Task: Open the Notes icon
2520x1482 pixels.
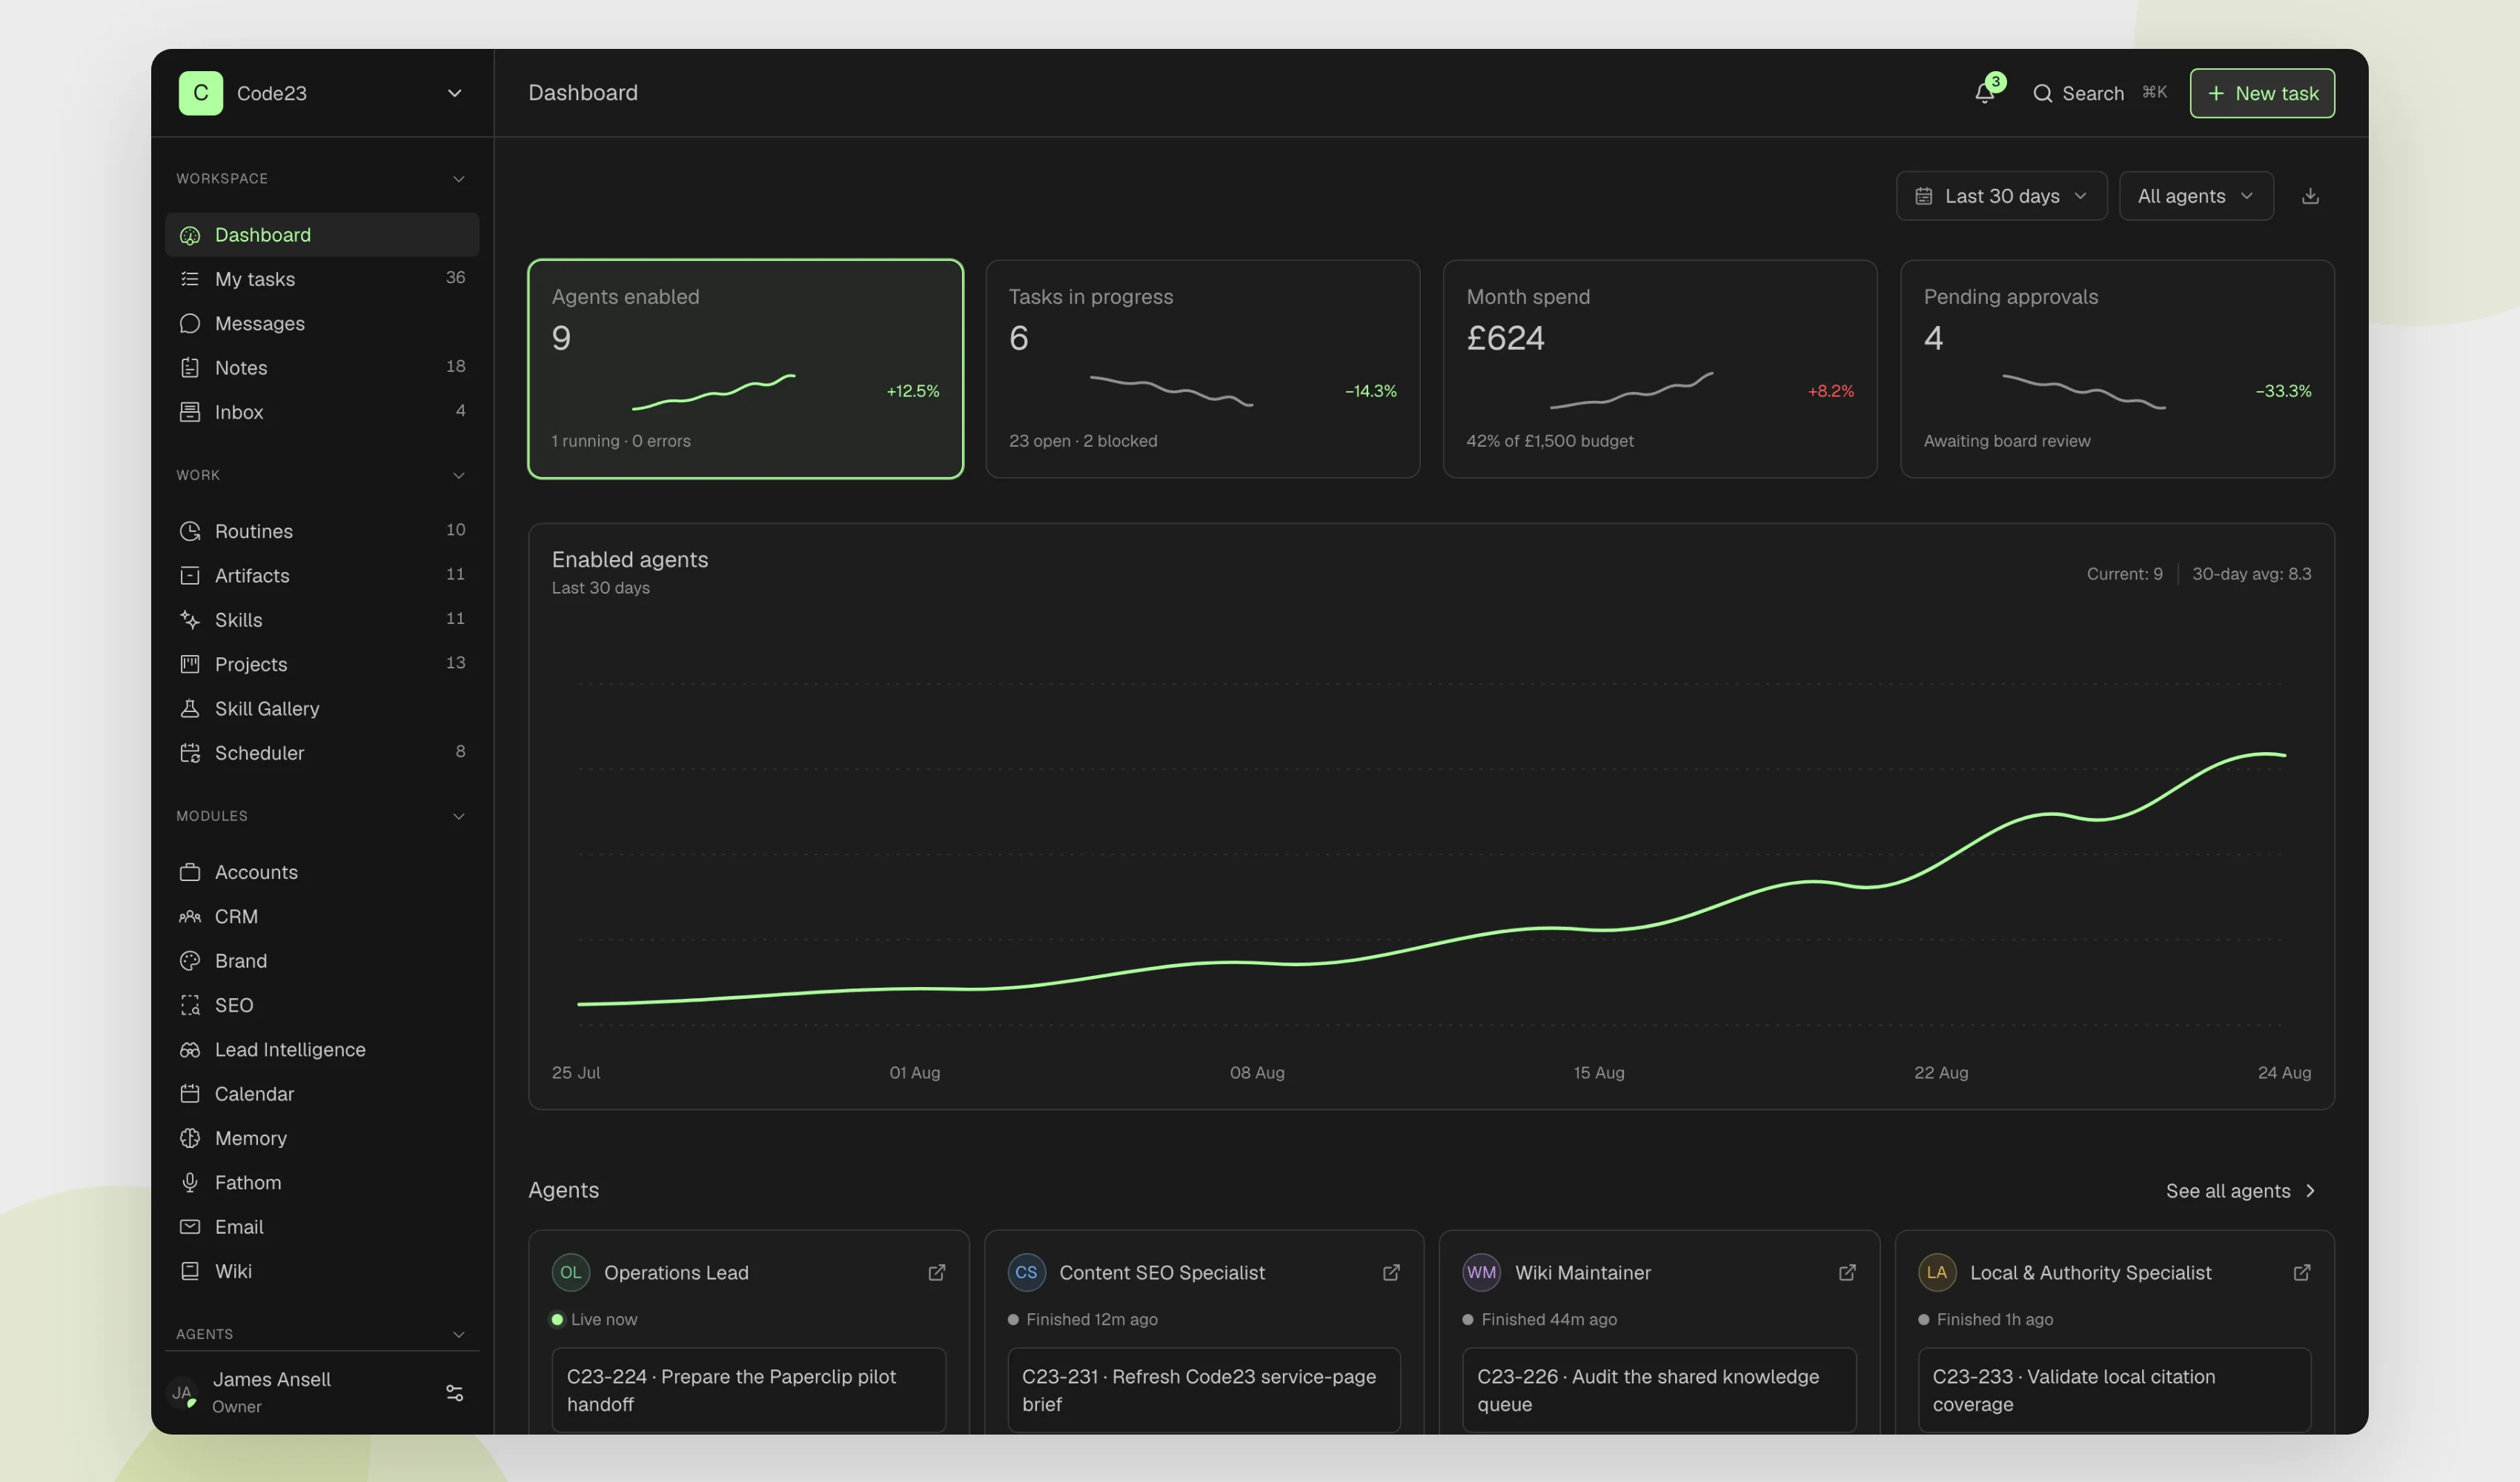Action: [x=190, y=368]
